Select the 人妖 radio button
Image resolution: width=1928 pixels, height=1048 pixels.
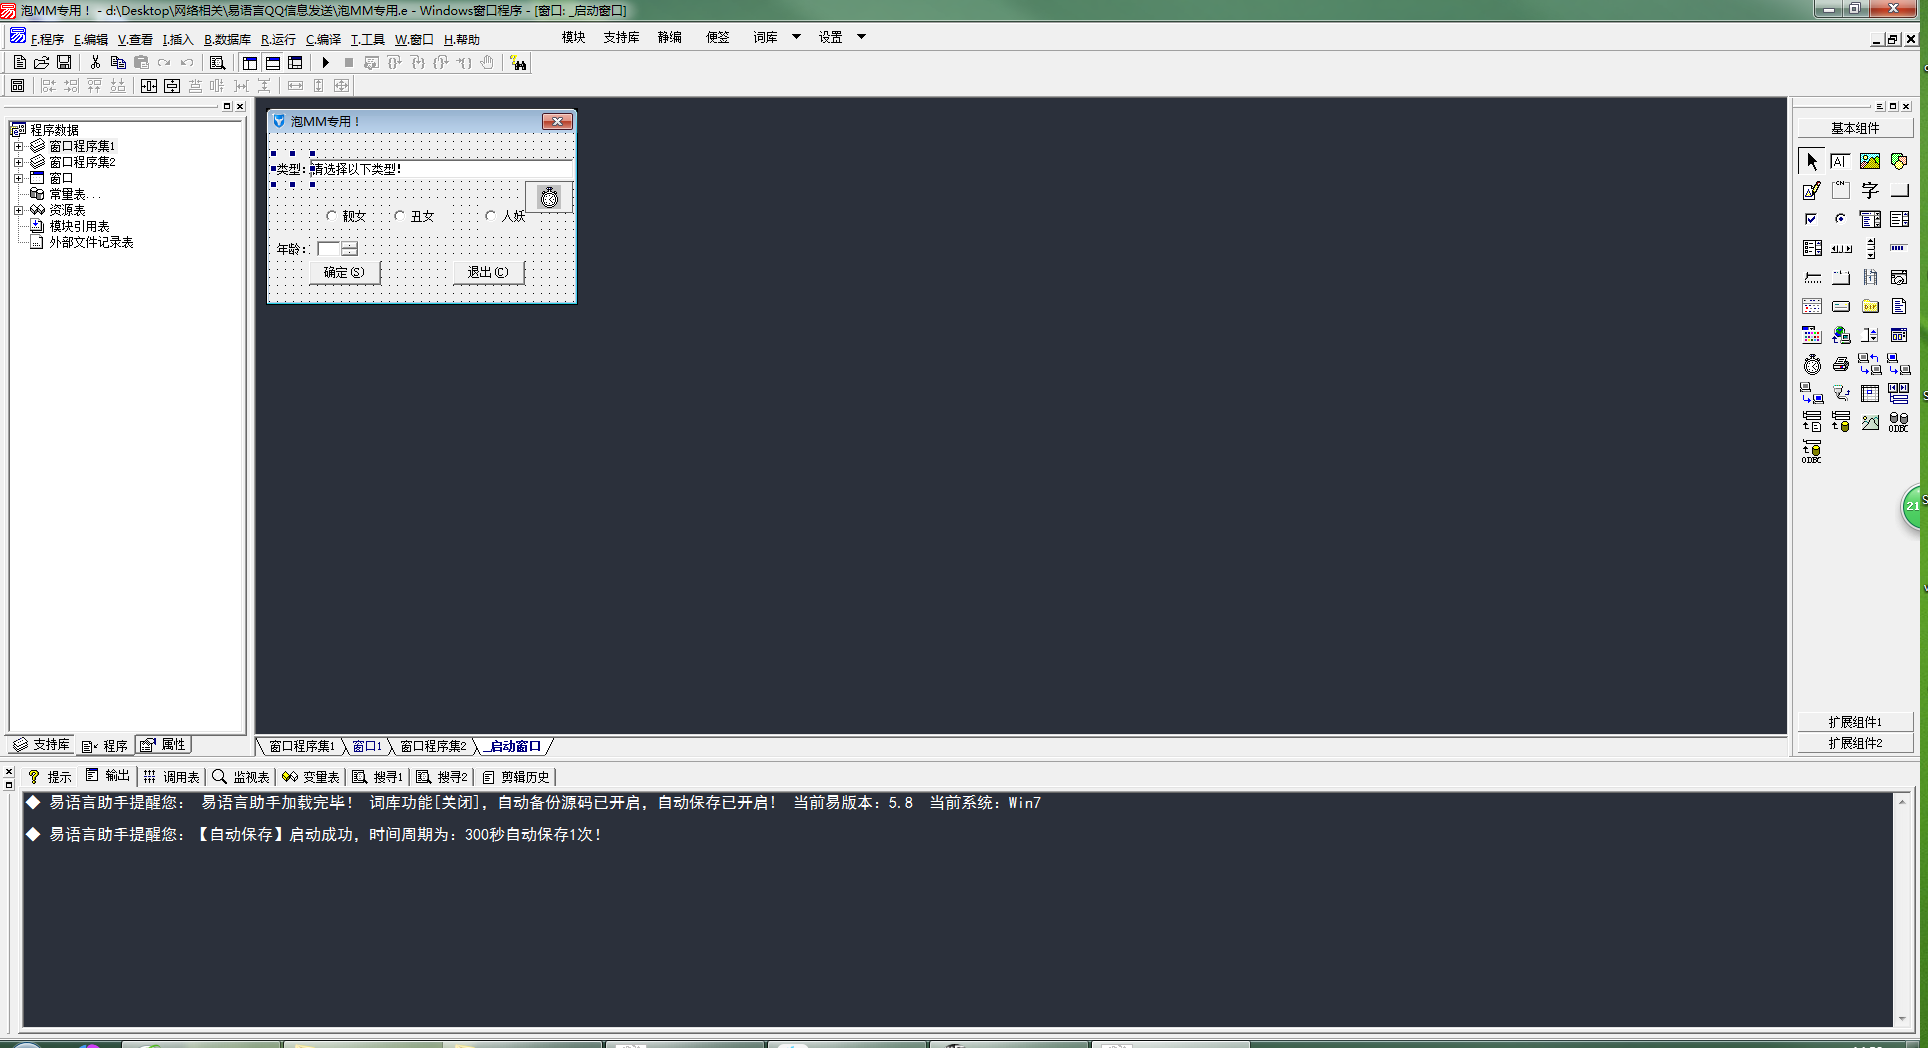point(506,216)
